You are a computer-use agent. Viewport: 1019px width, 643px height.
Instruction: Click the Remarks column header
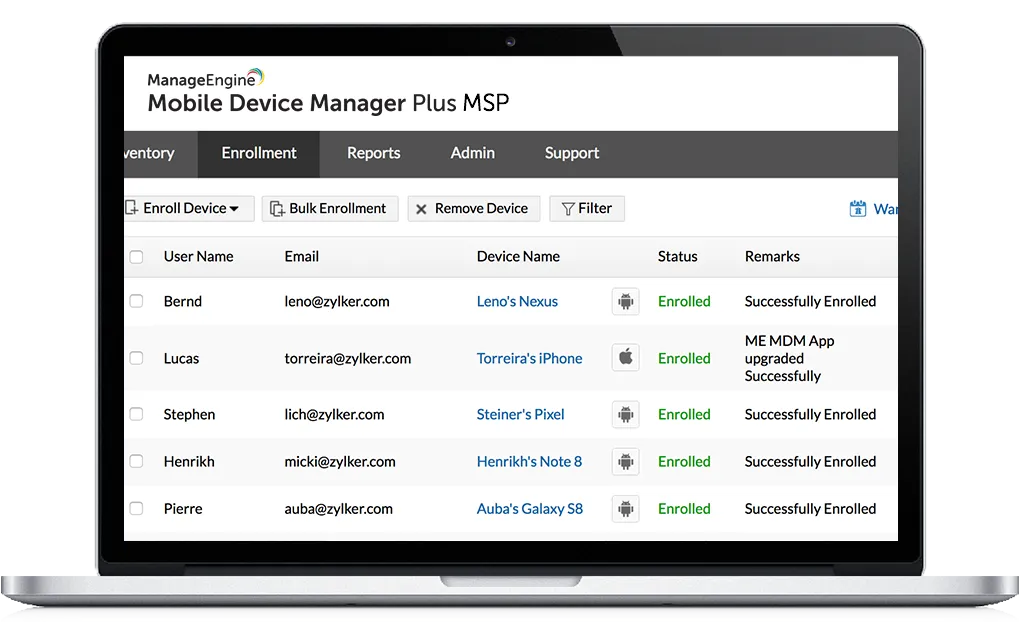click(x=772, y=257)
